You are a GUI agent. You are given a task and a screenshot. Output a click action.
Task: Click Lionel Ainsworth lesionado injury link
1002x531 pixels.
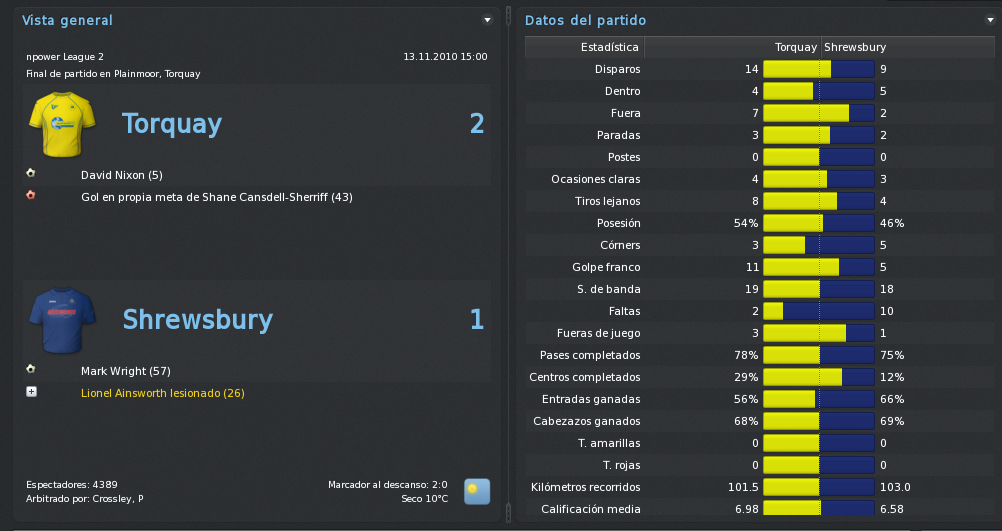[163, 394]
